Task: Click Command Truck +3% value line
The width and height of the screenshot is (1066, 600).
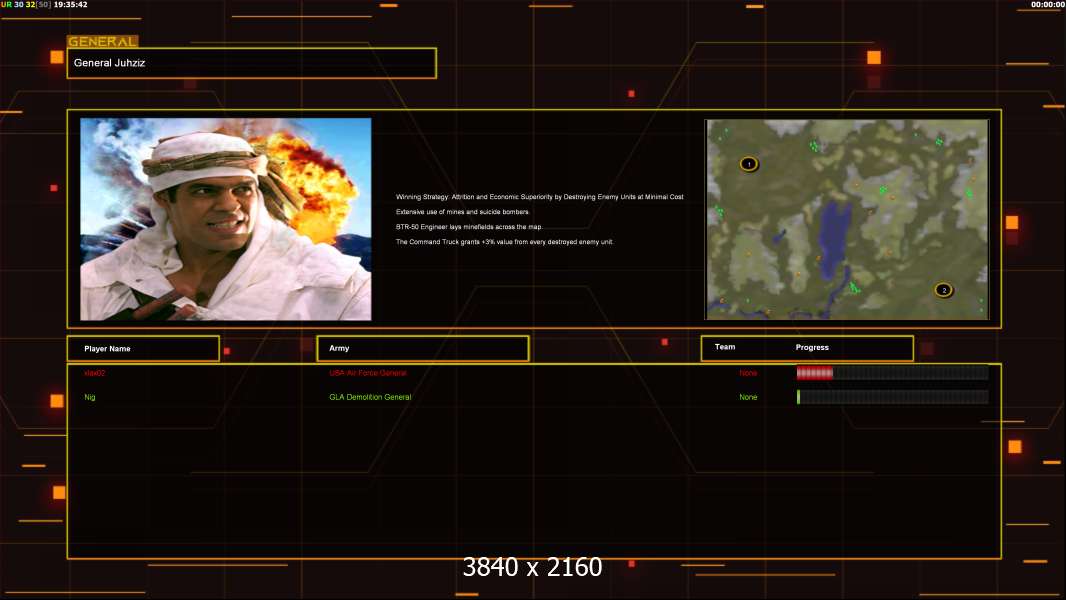Action: pyautogui.click(x=504, y=242)
